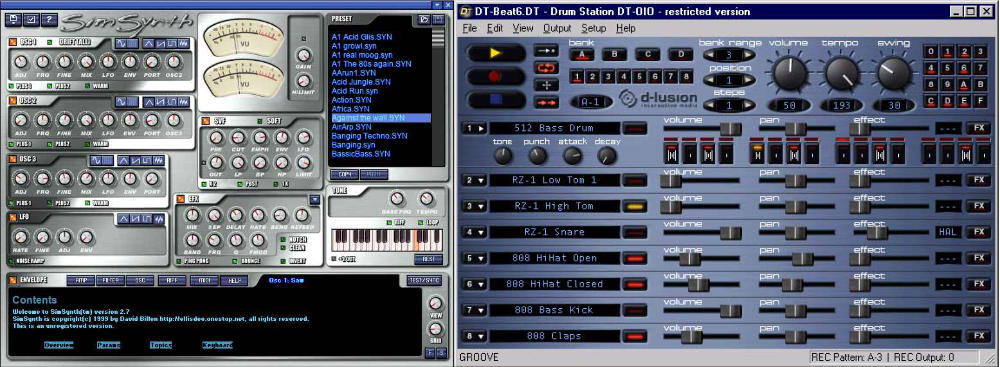Select noise waveform icon for OSC 1
This screenshot has height=367, width=1000.
click(x=184, y=43)
